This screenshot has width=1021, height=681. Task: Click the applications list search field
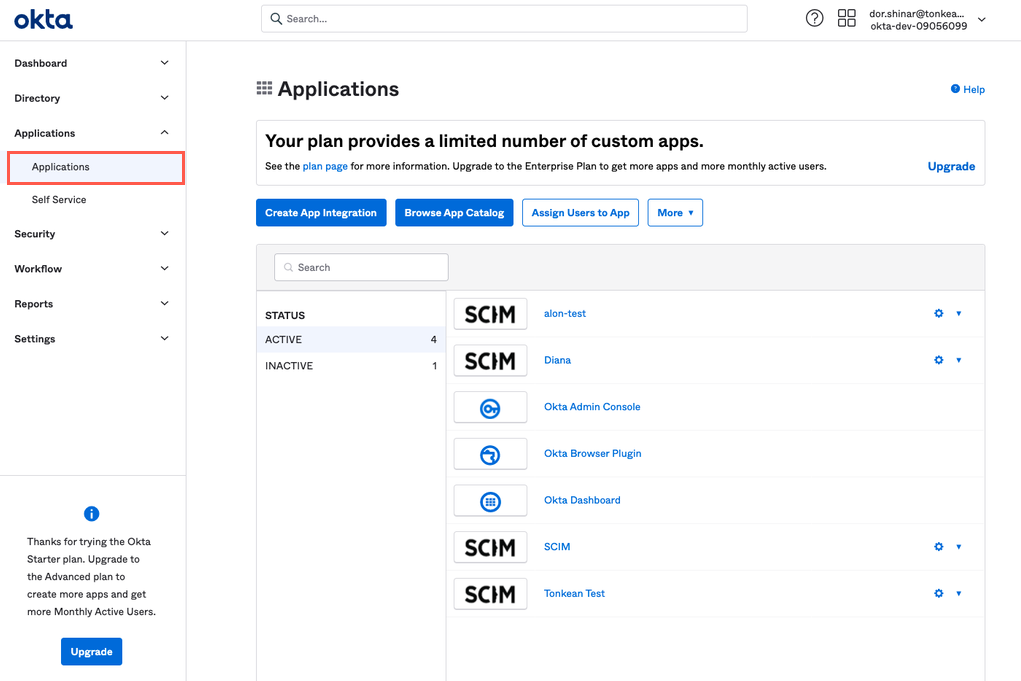click(361, 268)
